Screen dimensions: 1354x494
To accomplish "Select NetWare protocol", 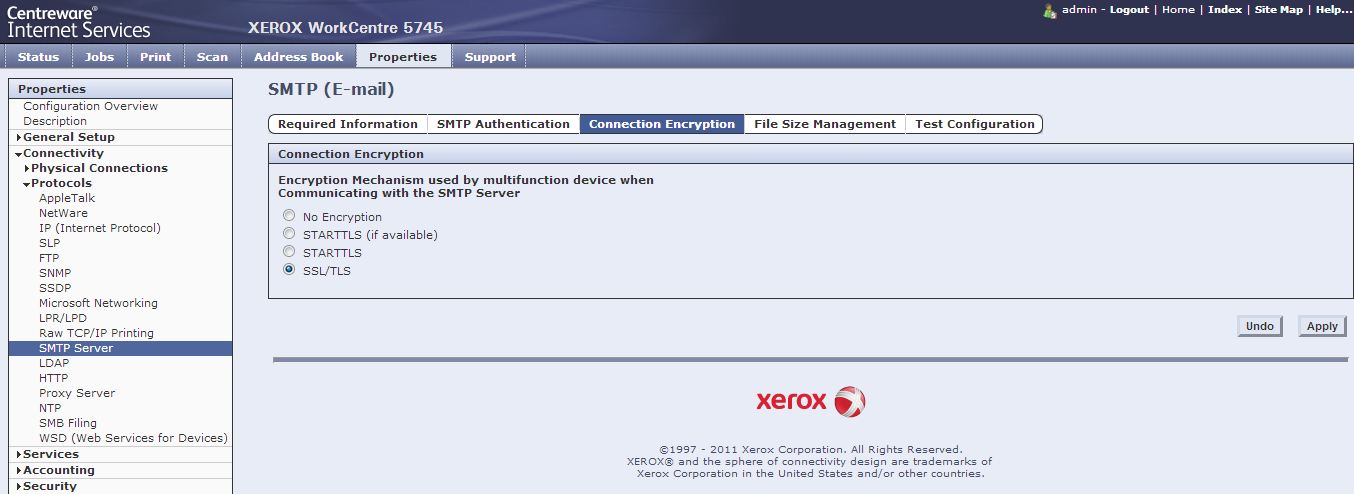I will click(x=63, y=213).
